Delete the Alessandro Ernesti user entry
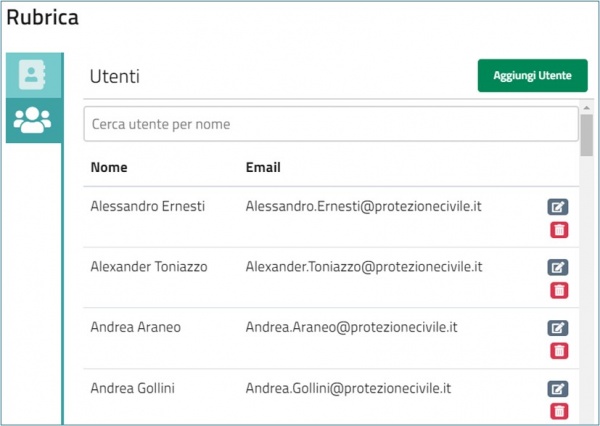Viewport: 600px width, 426px height. pyautogui.click(x=559, y=230)
